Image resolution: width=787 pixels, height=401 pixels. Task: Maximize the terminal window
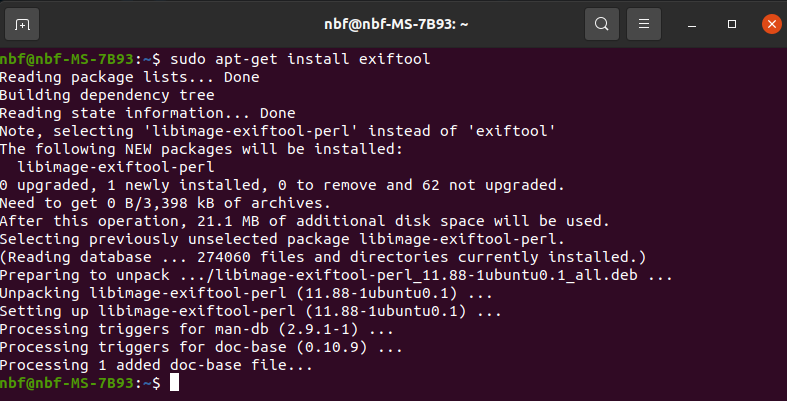point(732,24)
